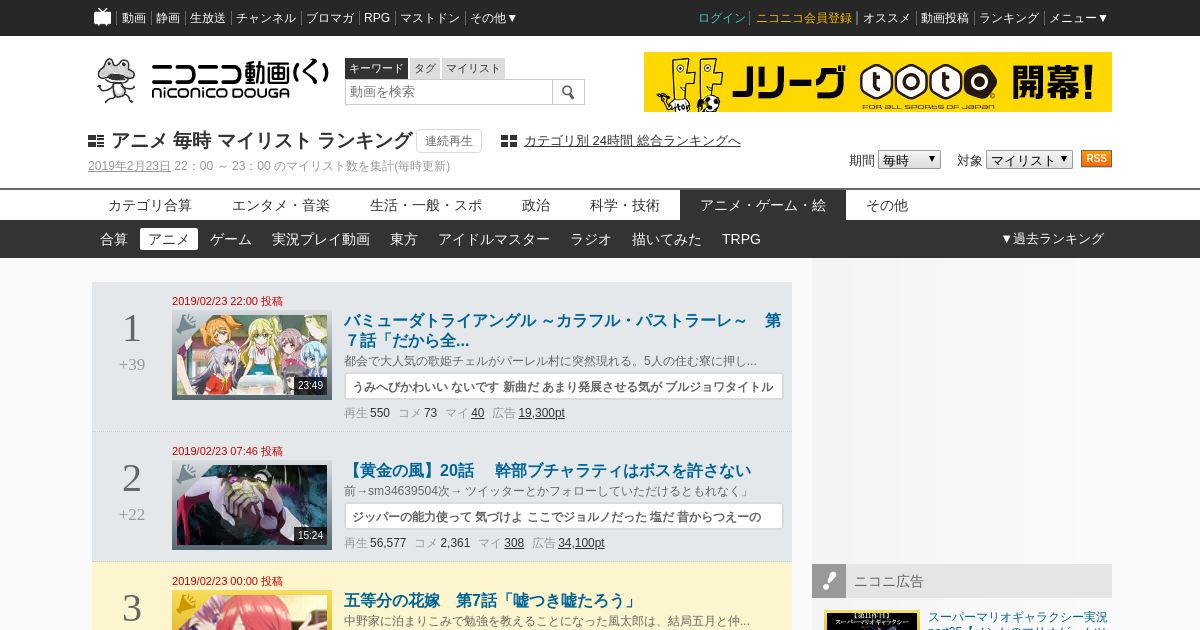Click the RSS feed badge

tap(1096, 159)
